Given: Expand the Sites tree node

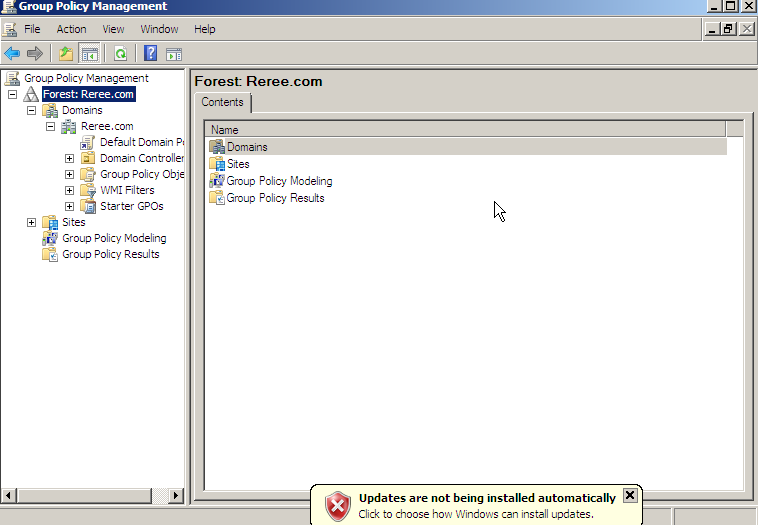Looking at the screenshot, I should click(31, 222).
